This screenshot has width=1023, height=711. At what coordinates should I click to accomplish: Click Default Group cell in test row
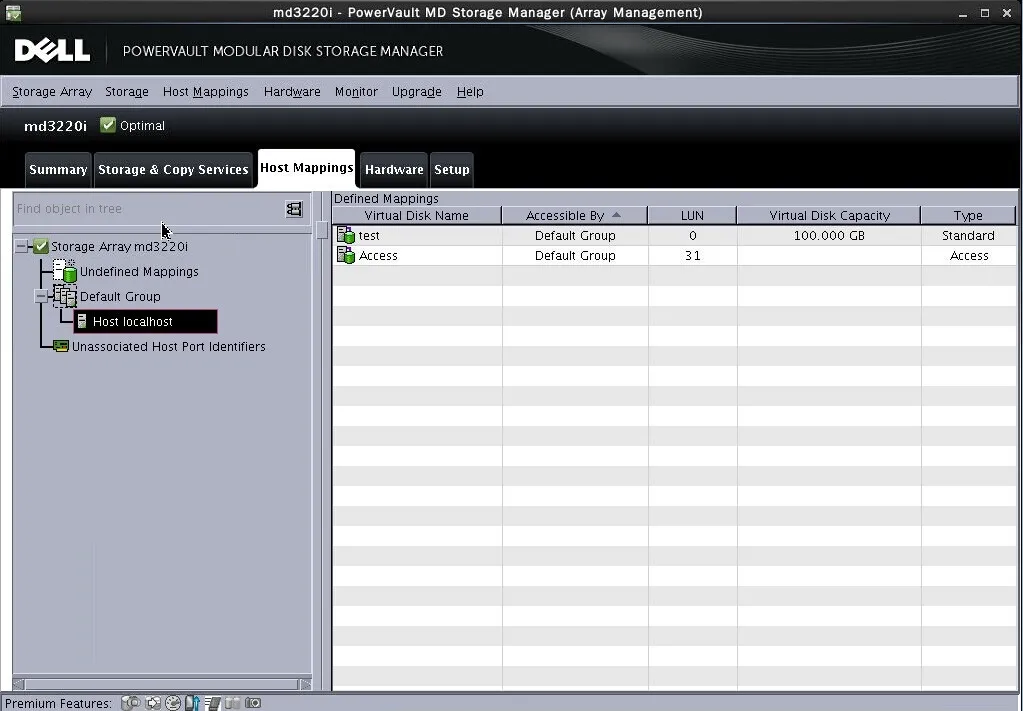tap(575, 235)
